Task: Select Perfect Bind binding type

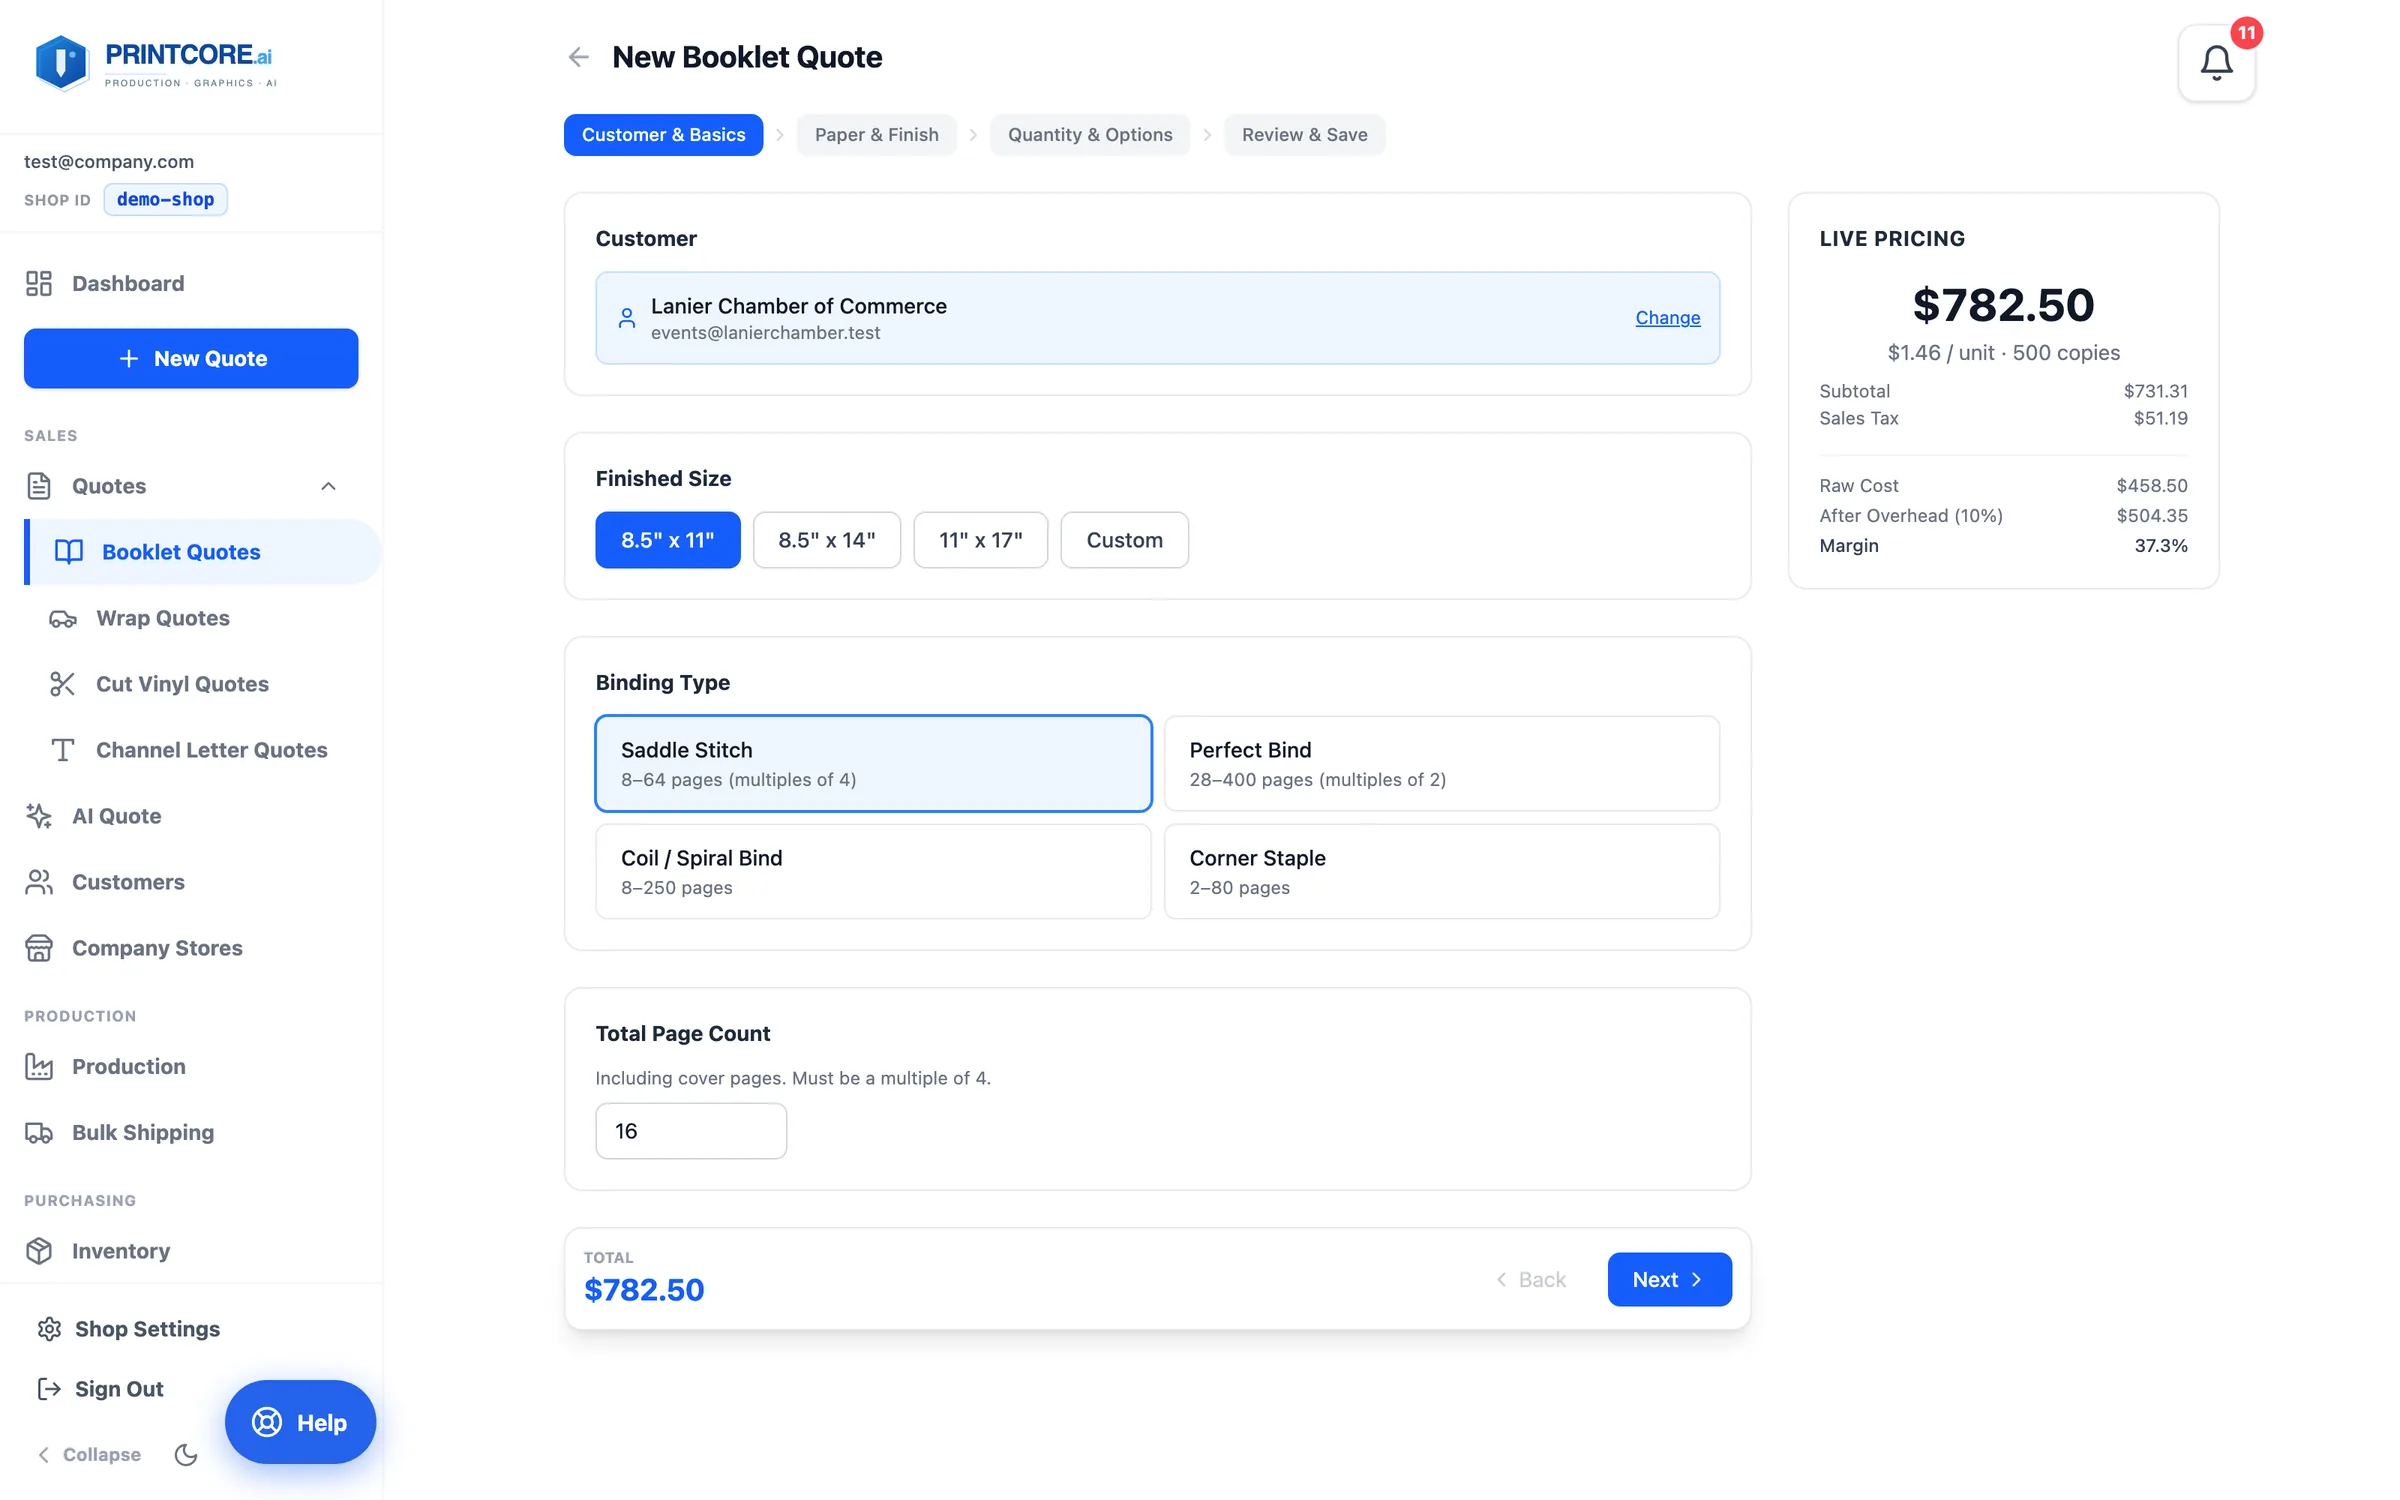Action: (x=1441, y=763)
